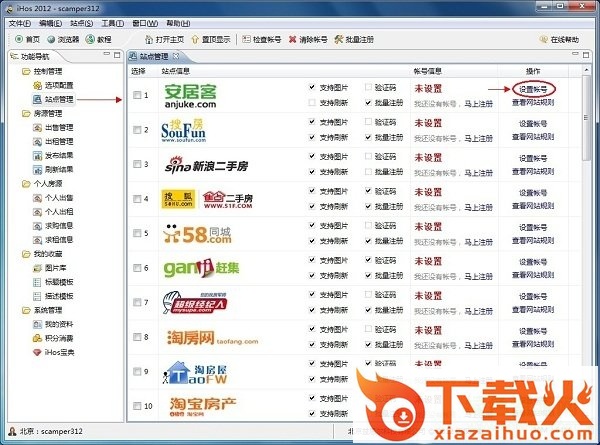600x445 pixels.
Task: Click 马上注册 link in sina row
Action: click(479, 173)
